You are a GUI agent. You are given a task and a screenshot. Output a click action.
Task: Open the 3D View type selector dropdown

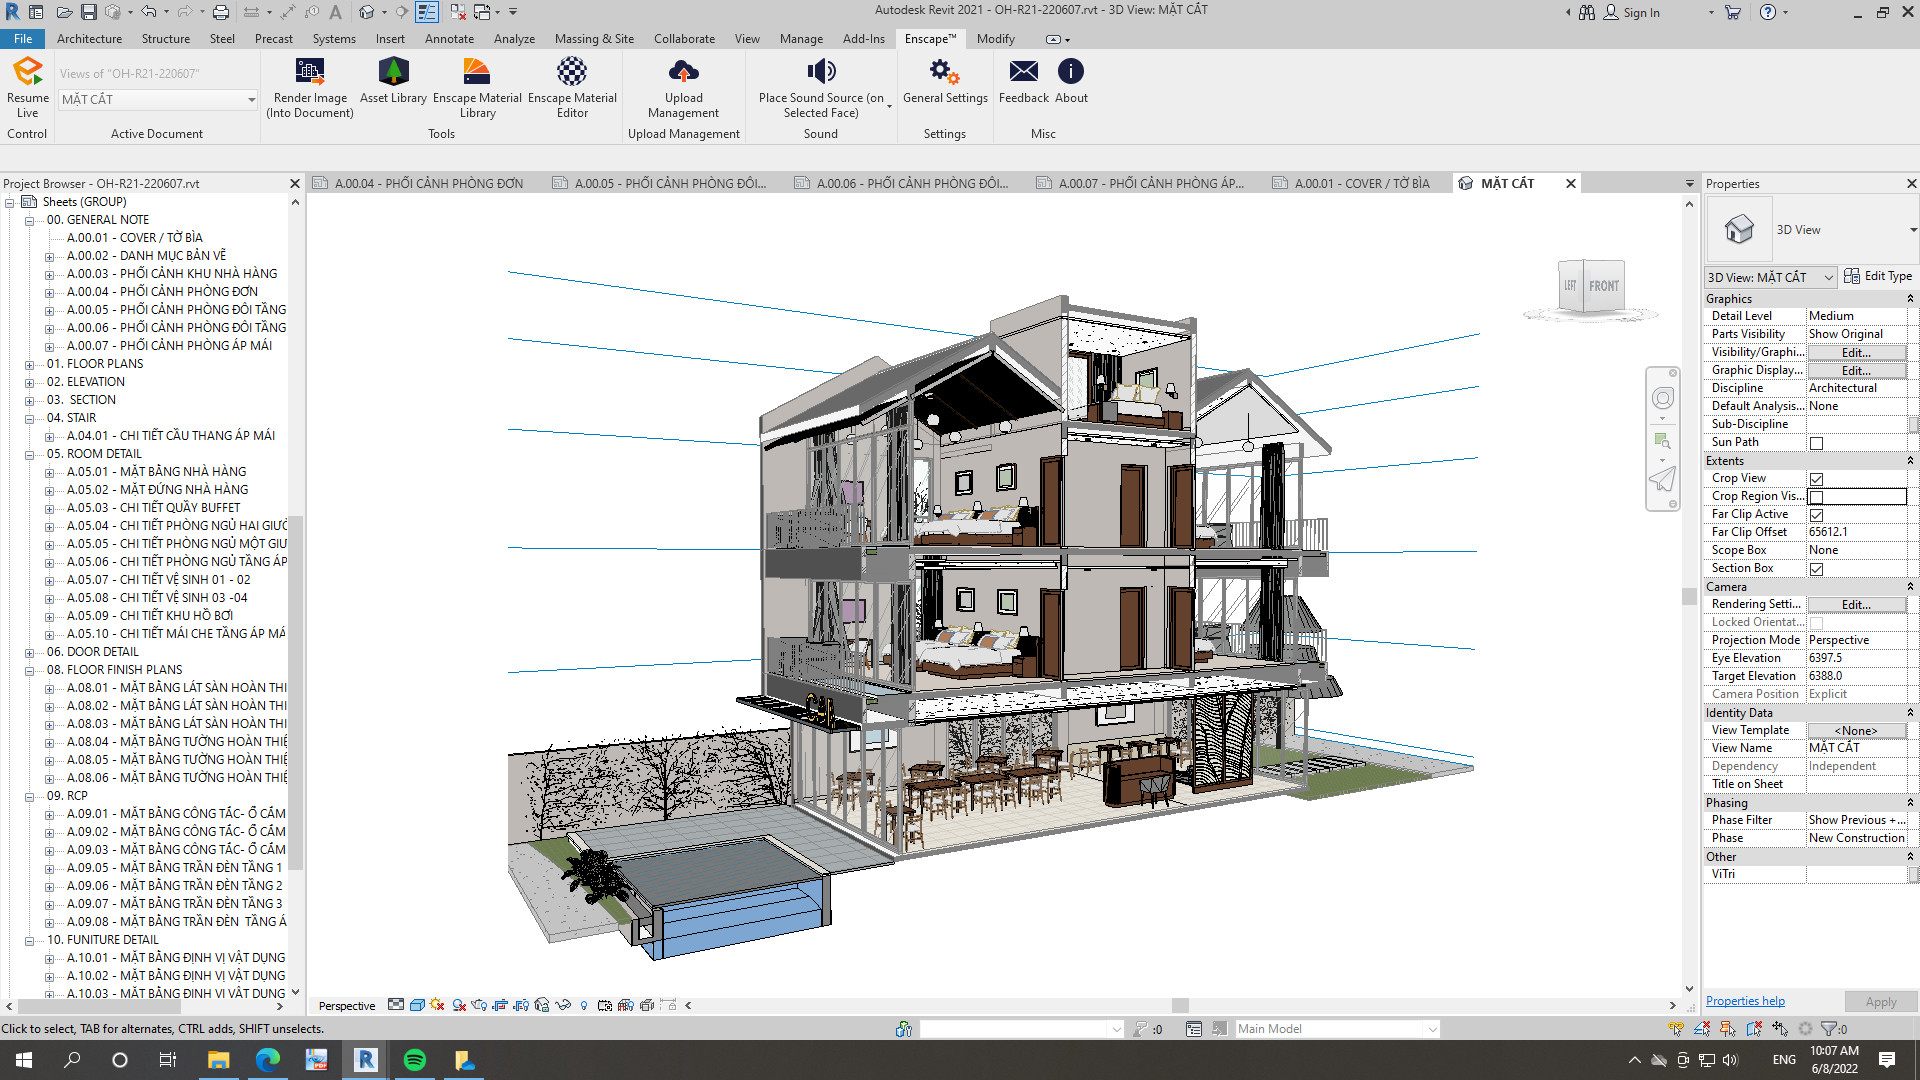coord(1911,230)
